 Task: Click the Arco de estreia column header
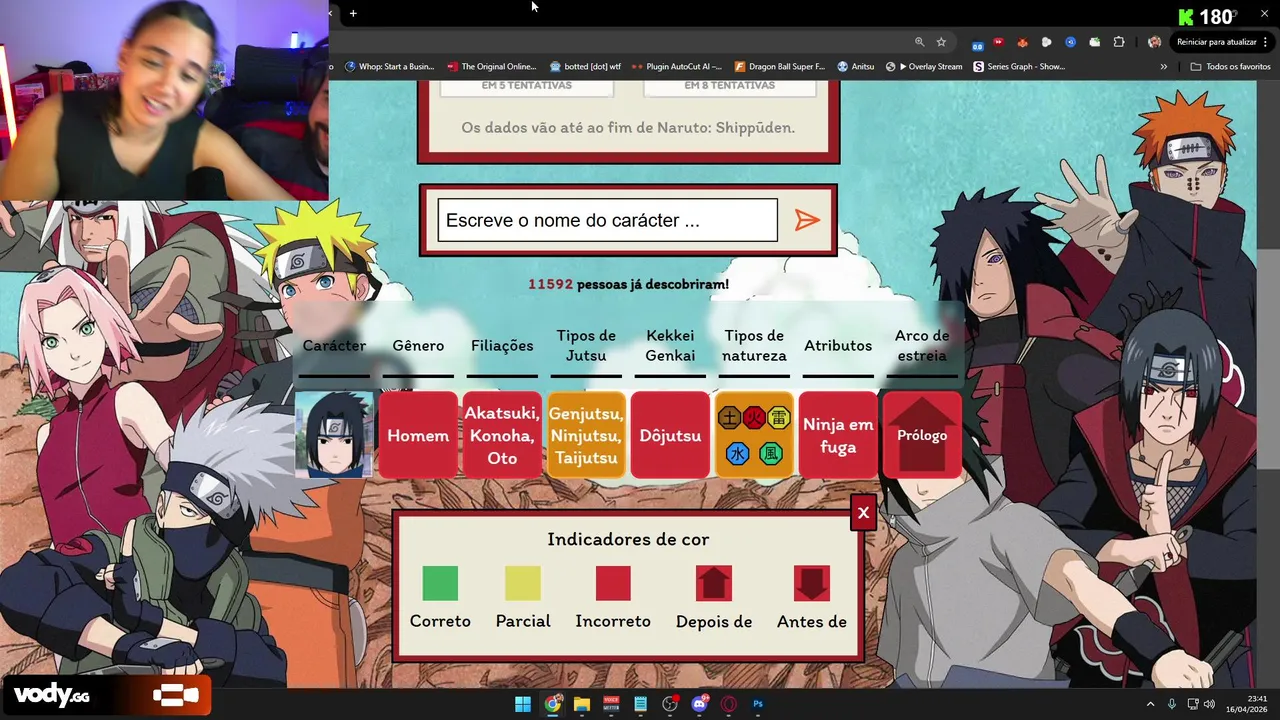(x=922, y=345)
